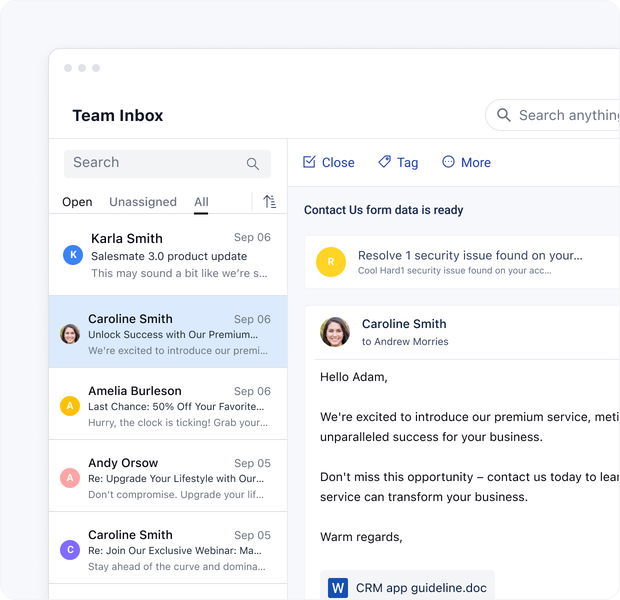This screenshot has height=600, width=620.
Task: Click the purple C avatar for Caroline Smith
Action: (x=70, y=550)
